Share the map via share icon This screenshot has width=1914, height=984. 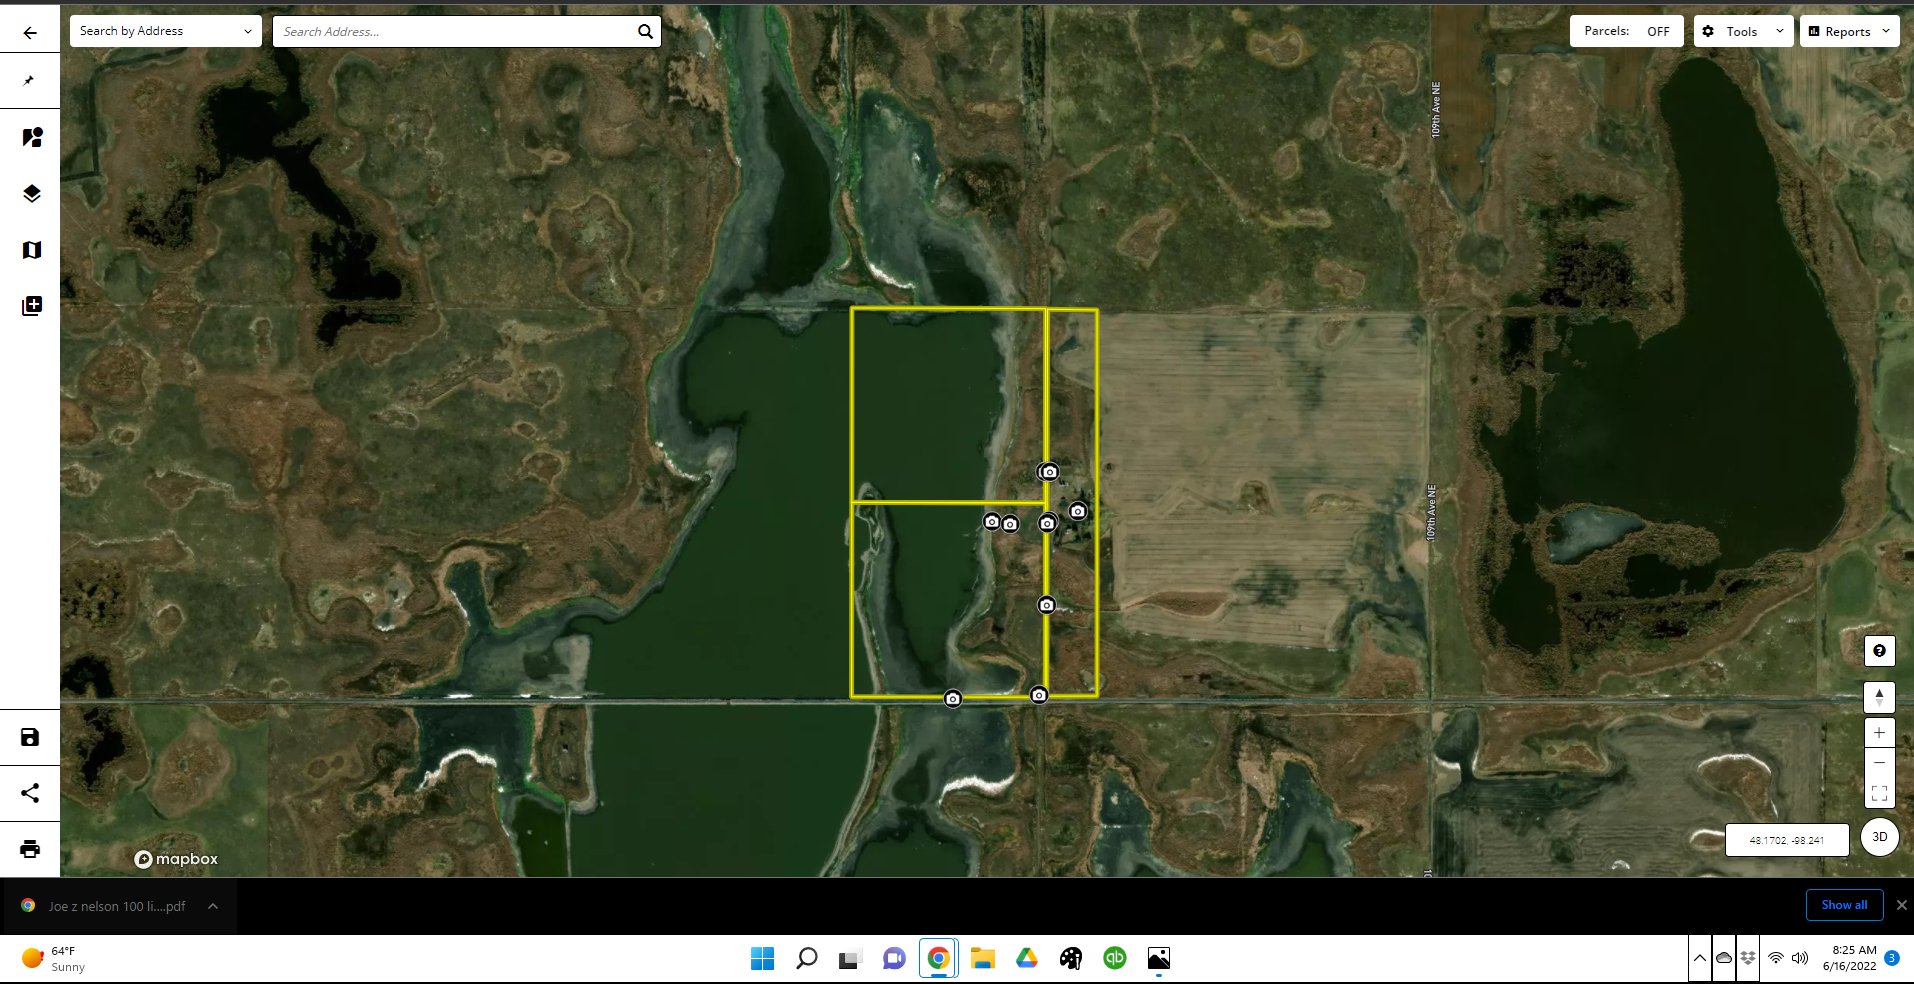pyautogui.click(x=30, y=793)
